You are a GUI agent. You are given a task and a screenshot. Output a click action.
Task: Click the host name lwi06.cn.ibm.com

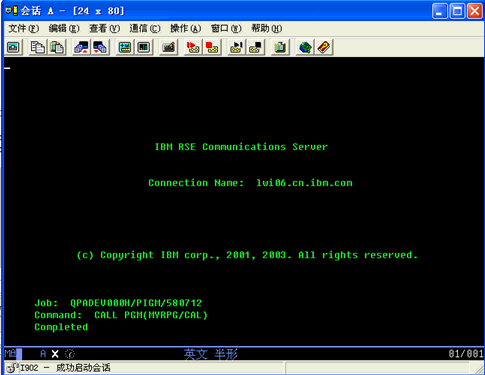coord(304,183)
